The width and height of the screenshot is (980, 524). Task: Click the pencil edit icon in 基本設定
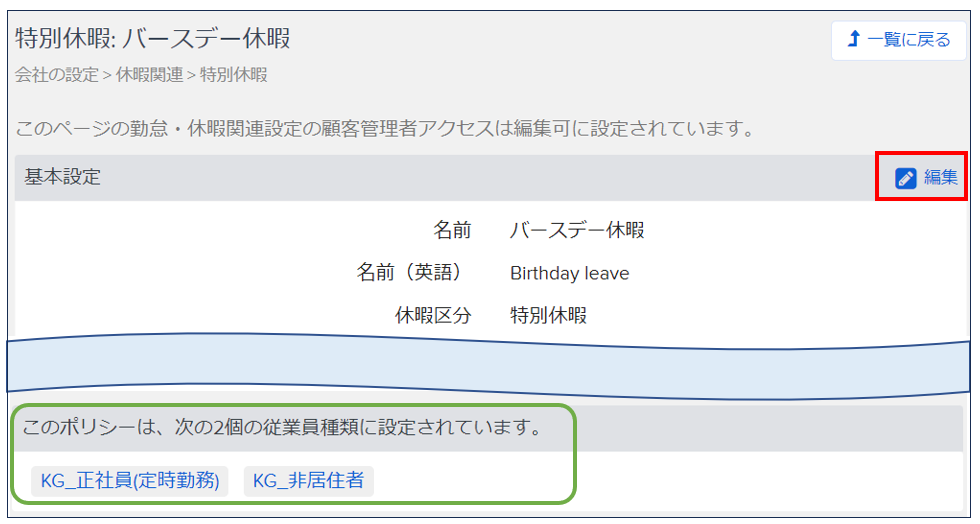[x=905, y=178]
